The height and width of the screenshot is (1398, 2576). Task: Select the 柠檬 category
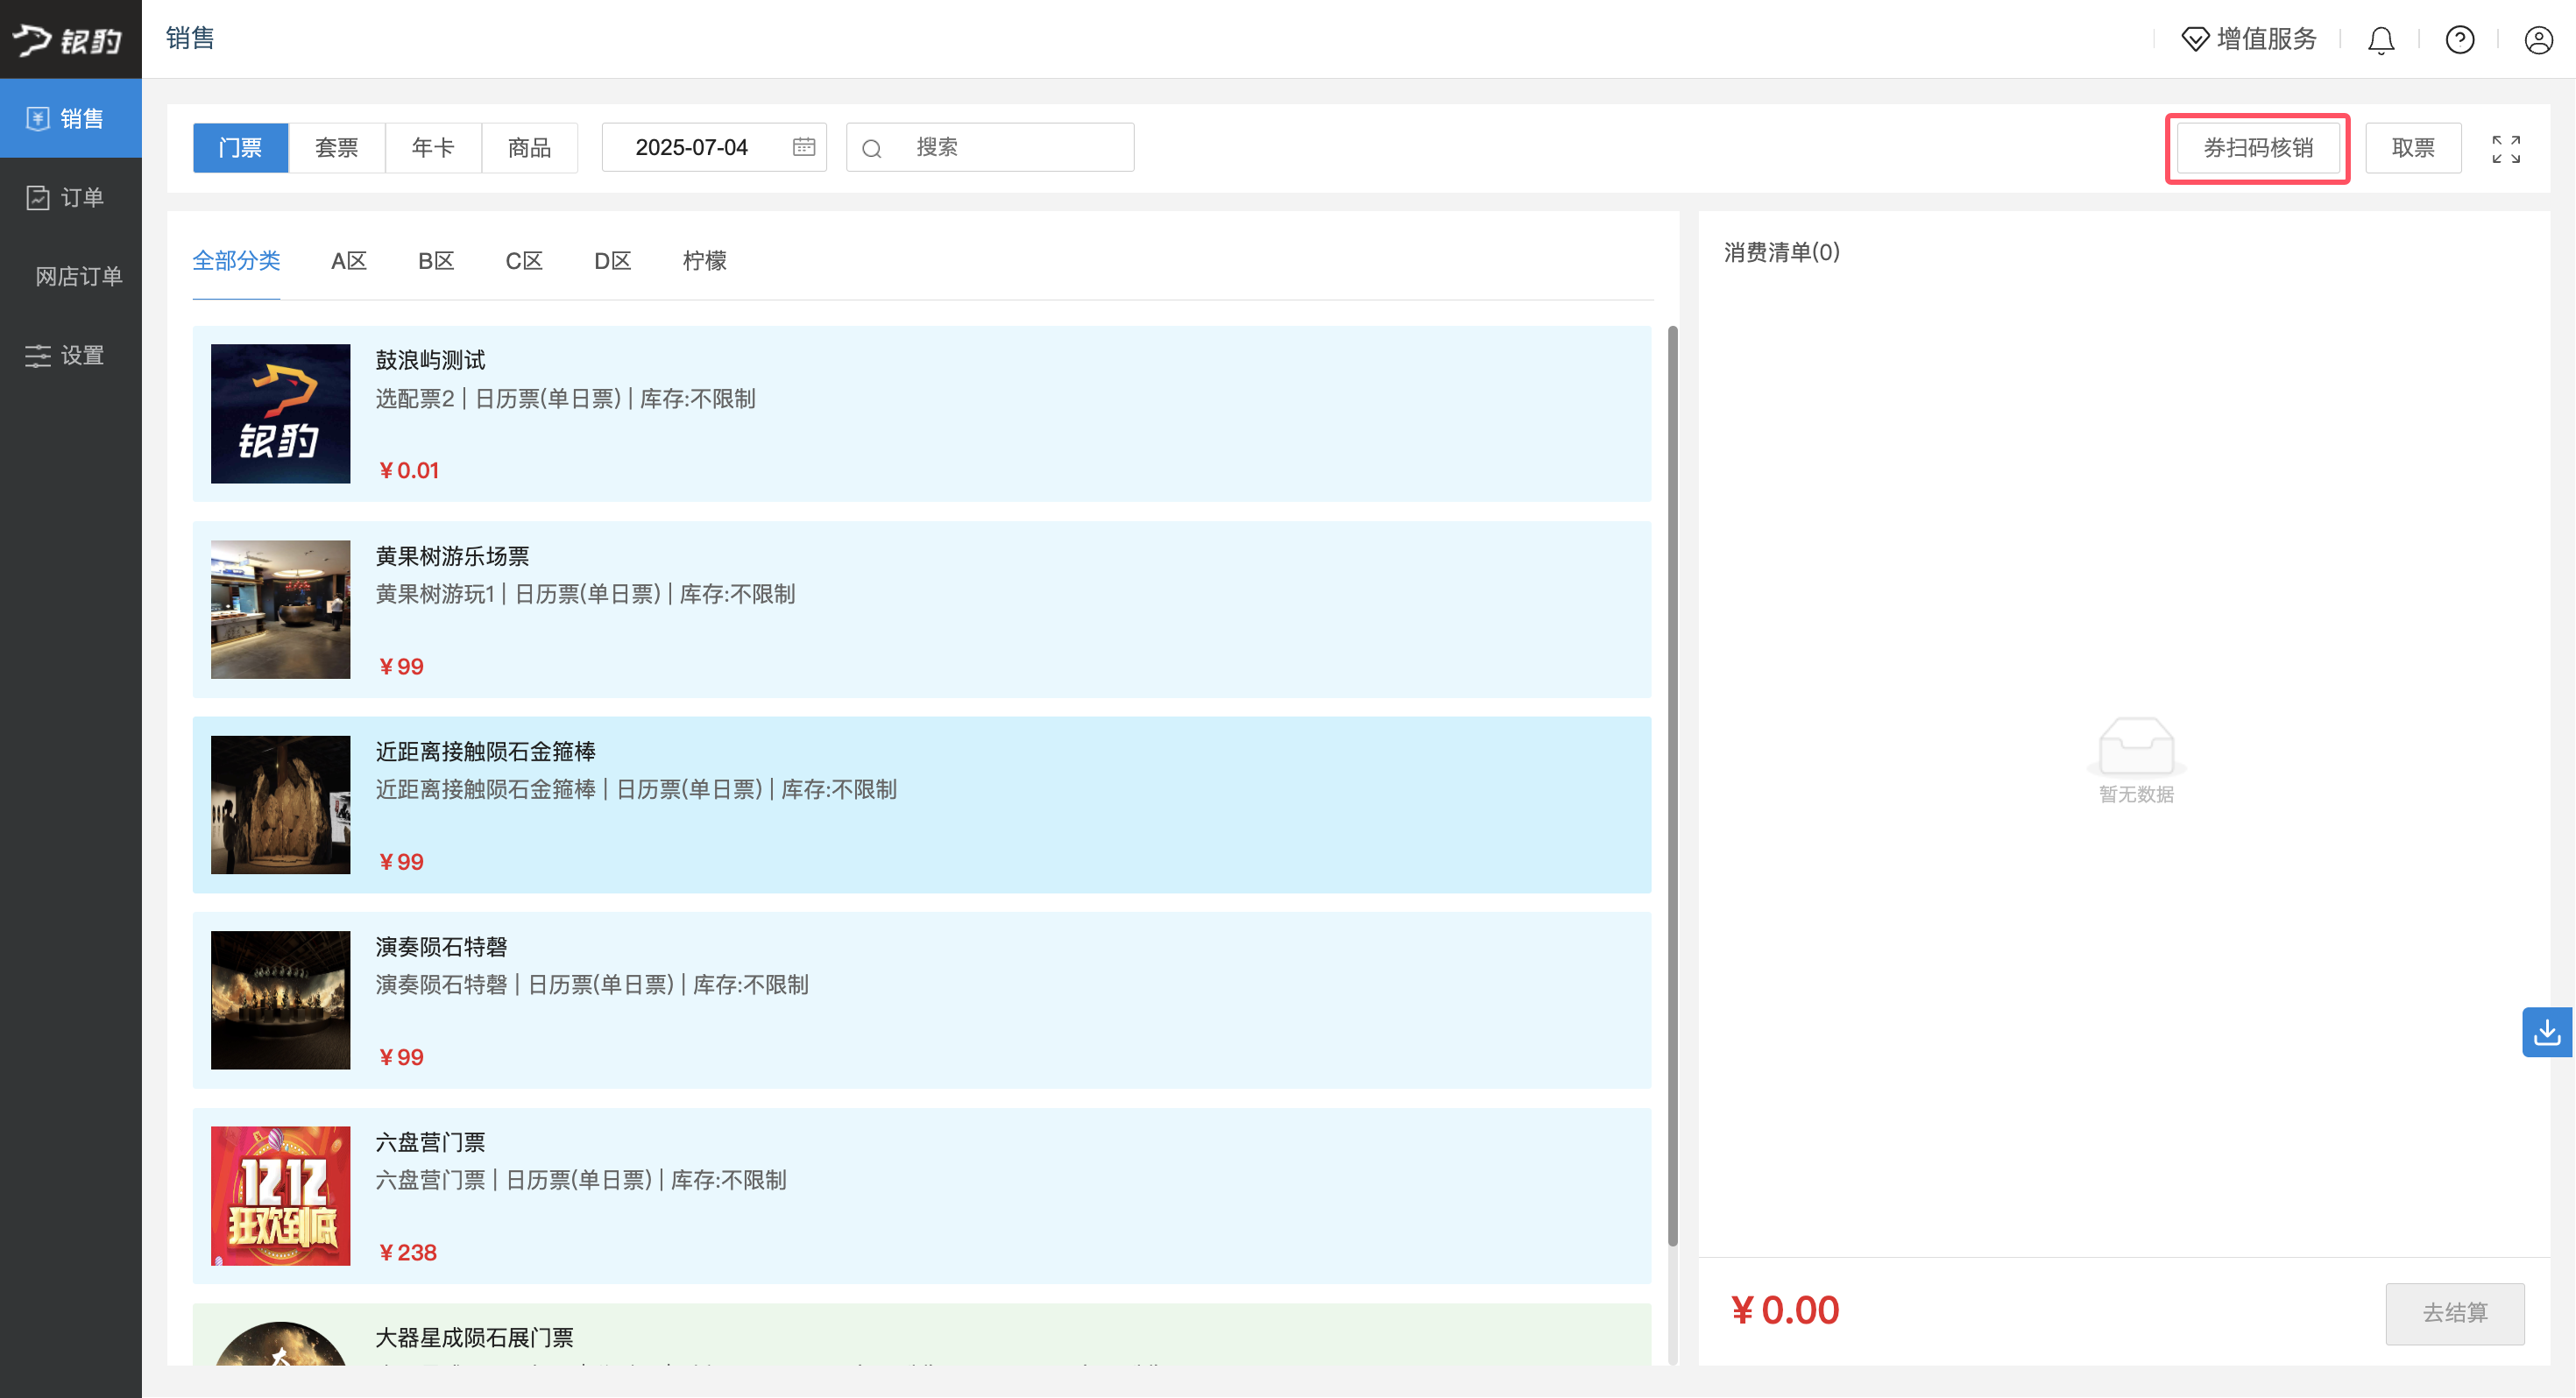coord(704,261)
